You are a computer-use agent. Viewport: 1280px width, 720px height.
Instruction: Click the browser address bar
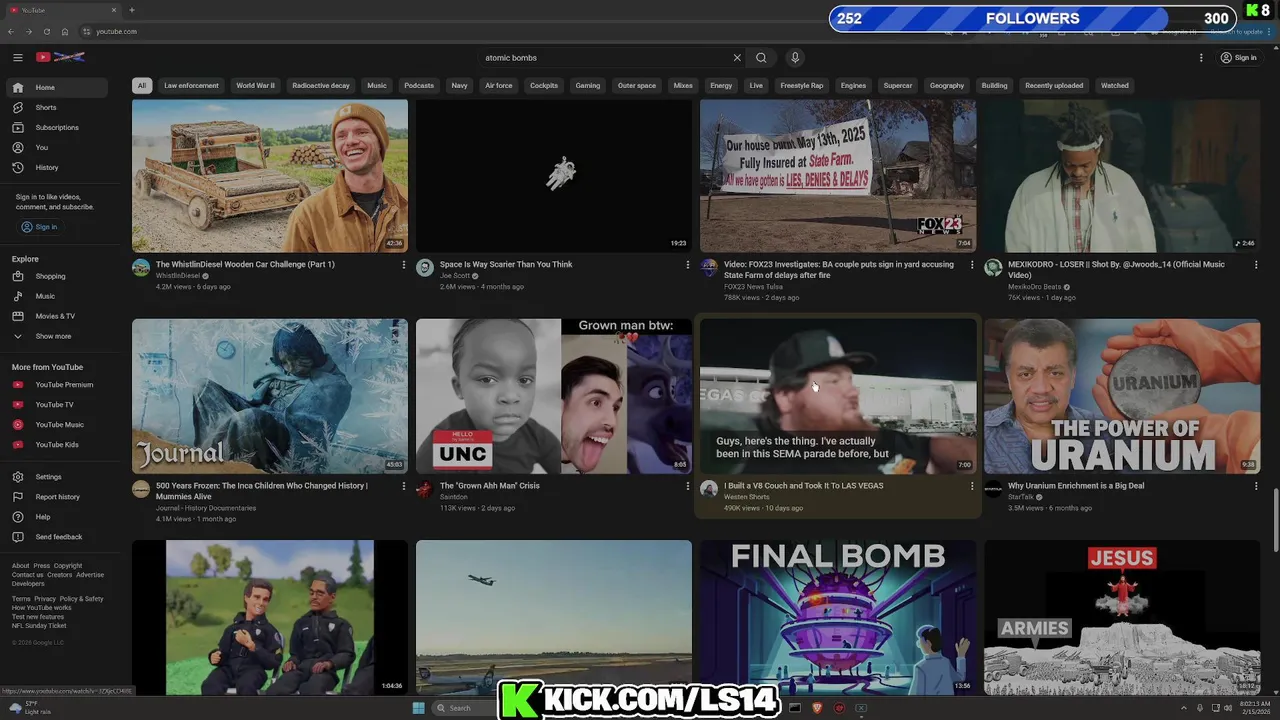click(x=500, y=31)
